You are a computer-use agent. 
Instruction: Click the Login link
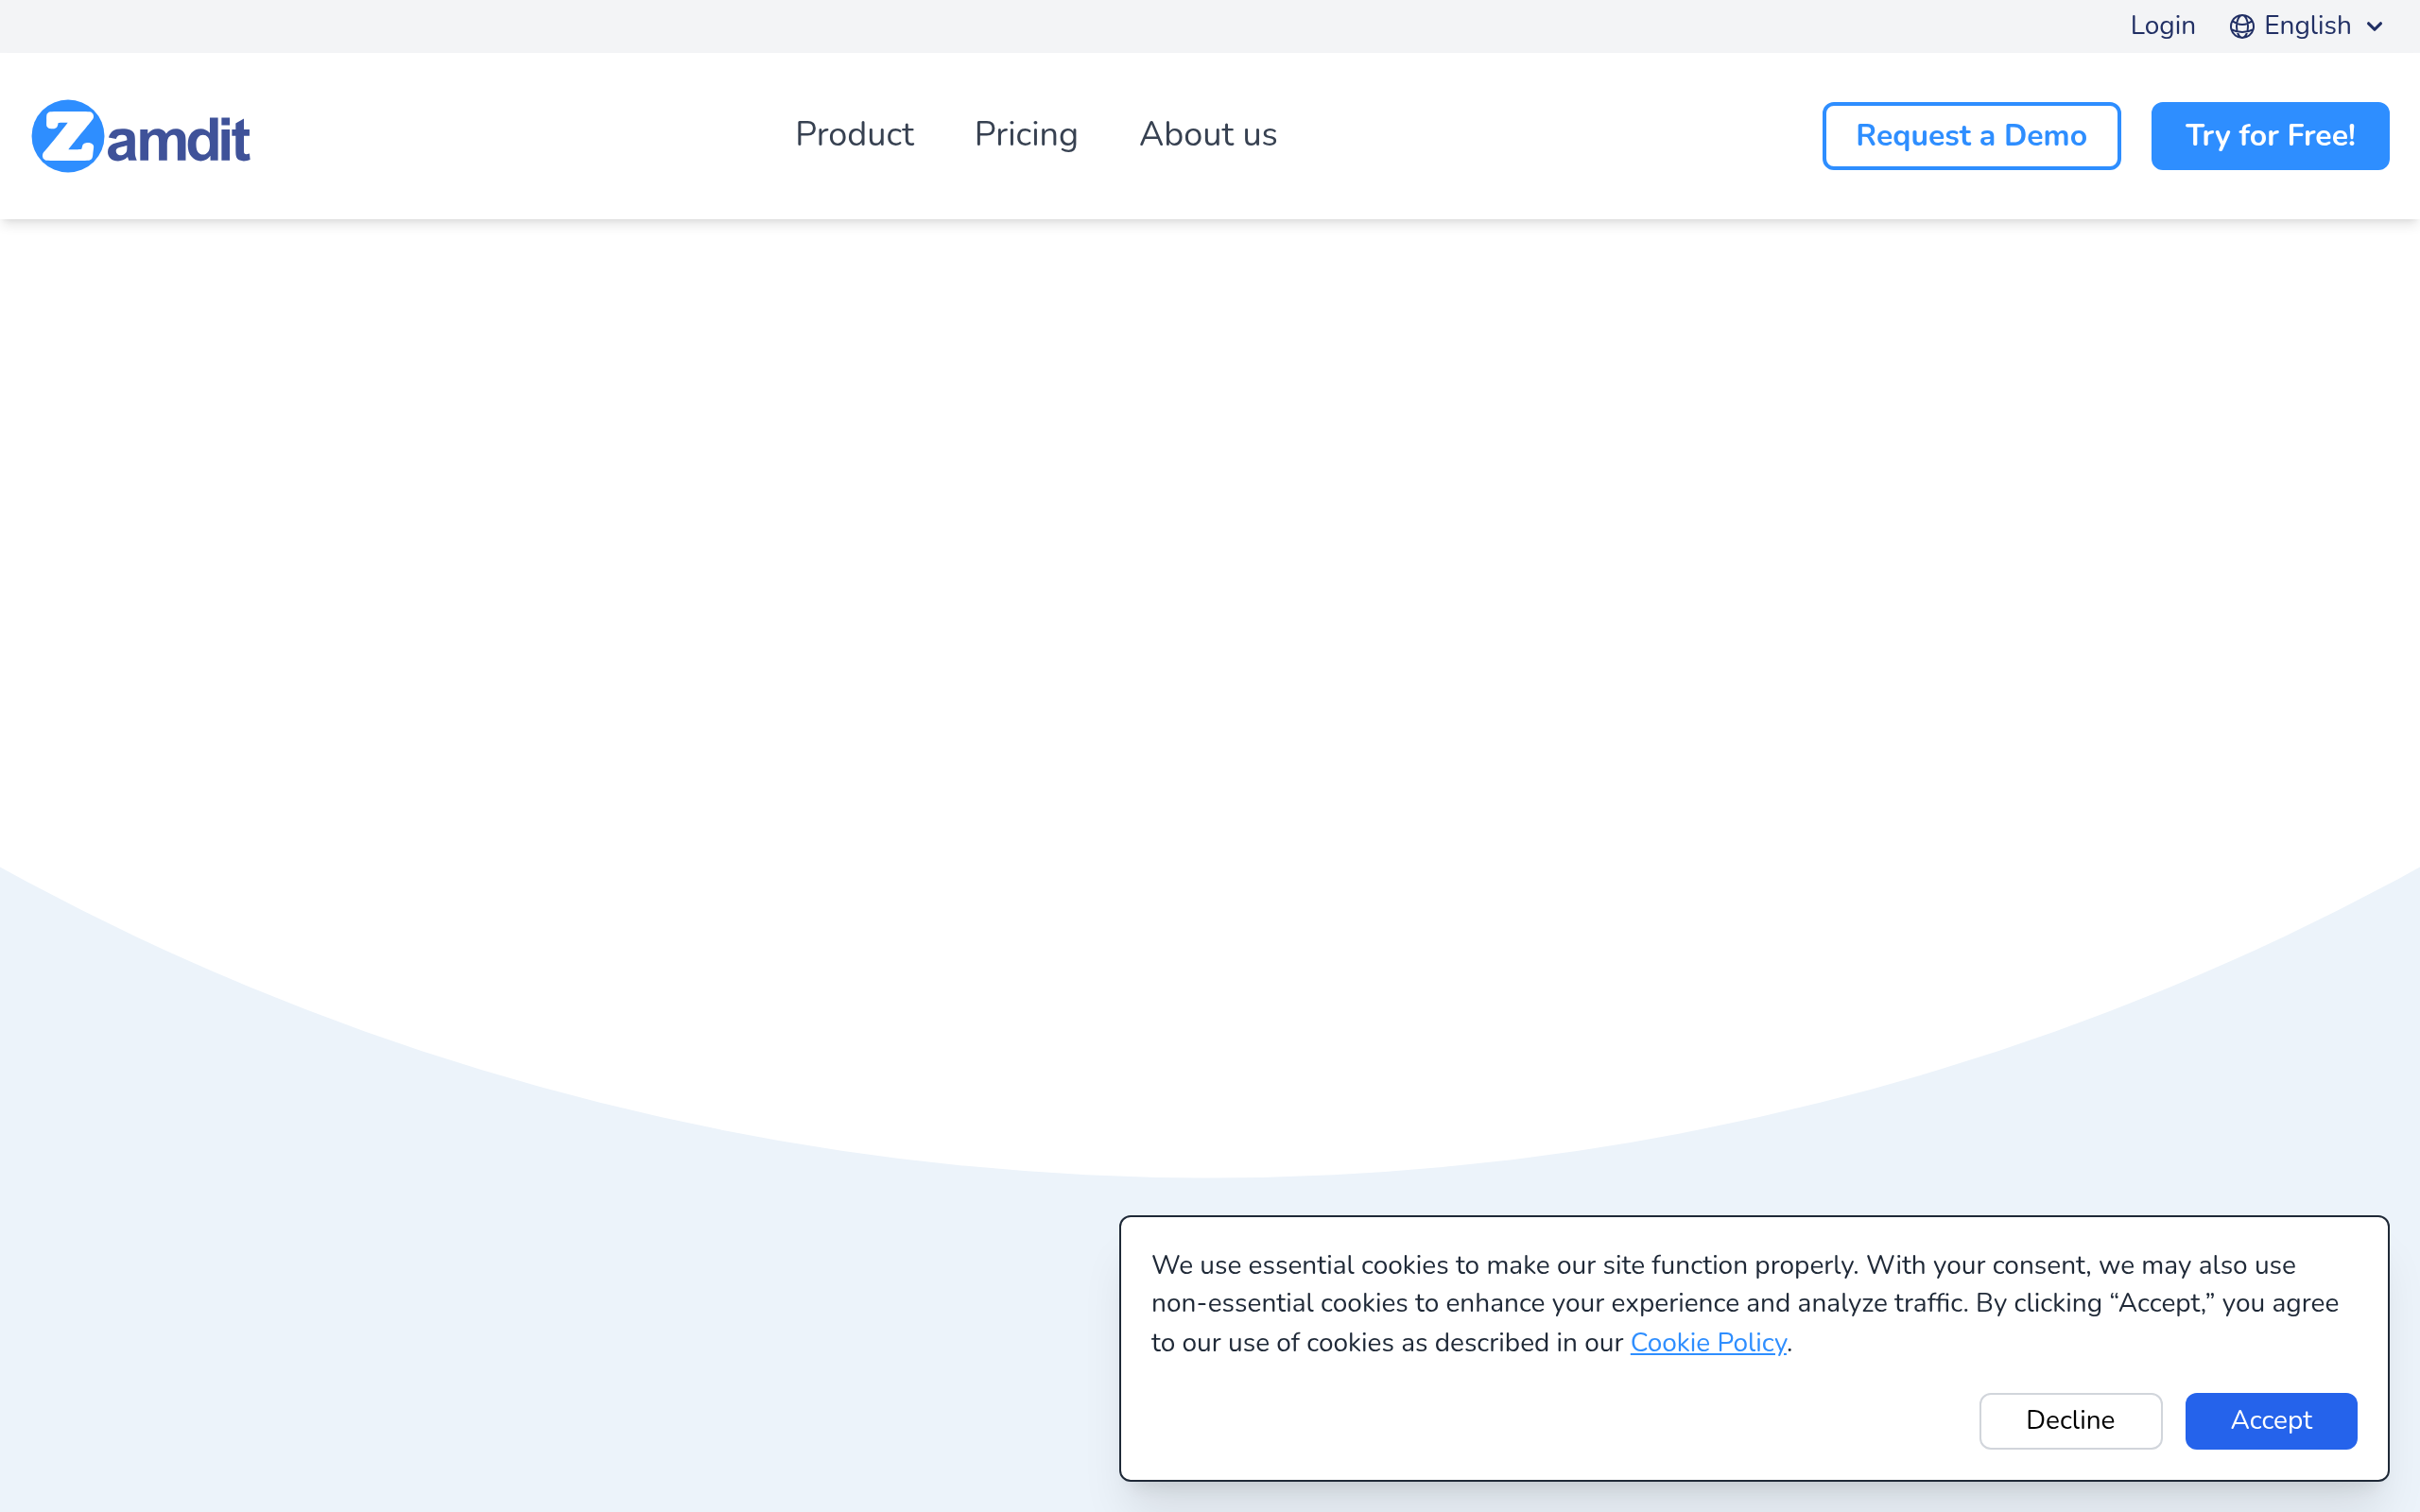coord(2162,26)
